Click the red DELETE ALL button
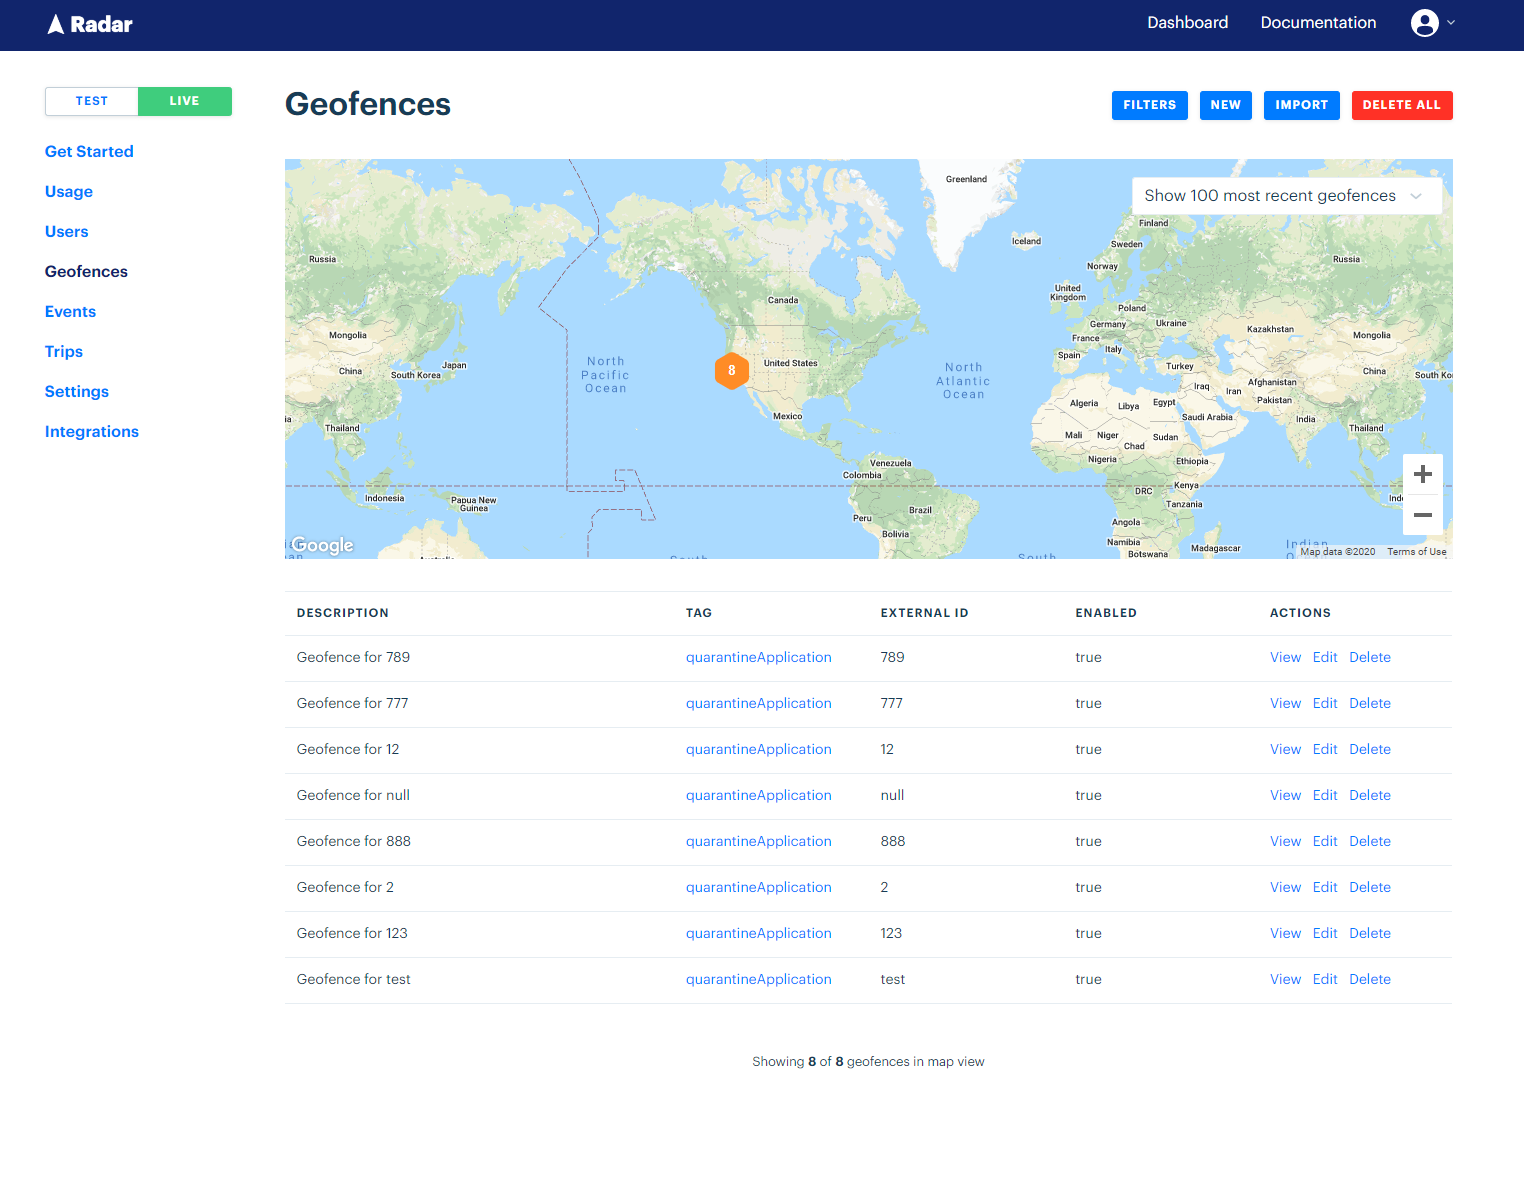The image size is (1524, 1180). pyautogui.click(x=1402, y=105)
